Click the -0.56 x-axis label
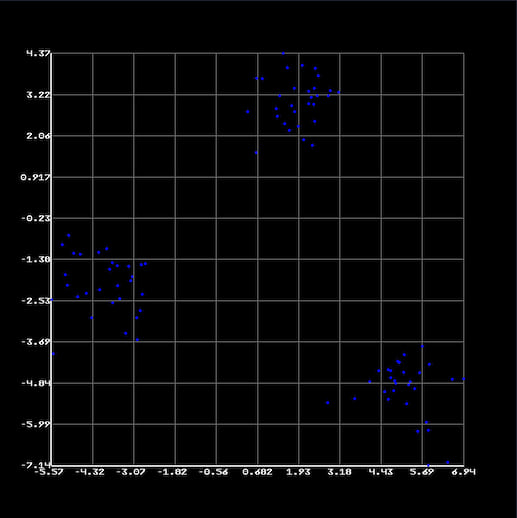 (214, 472)
